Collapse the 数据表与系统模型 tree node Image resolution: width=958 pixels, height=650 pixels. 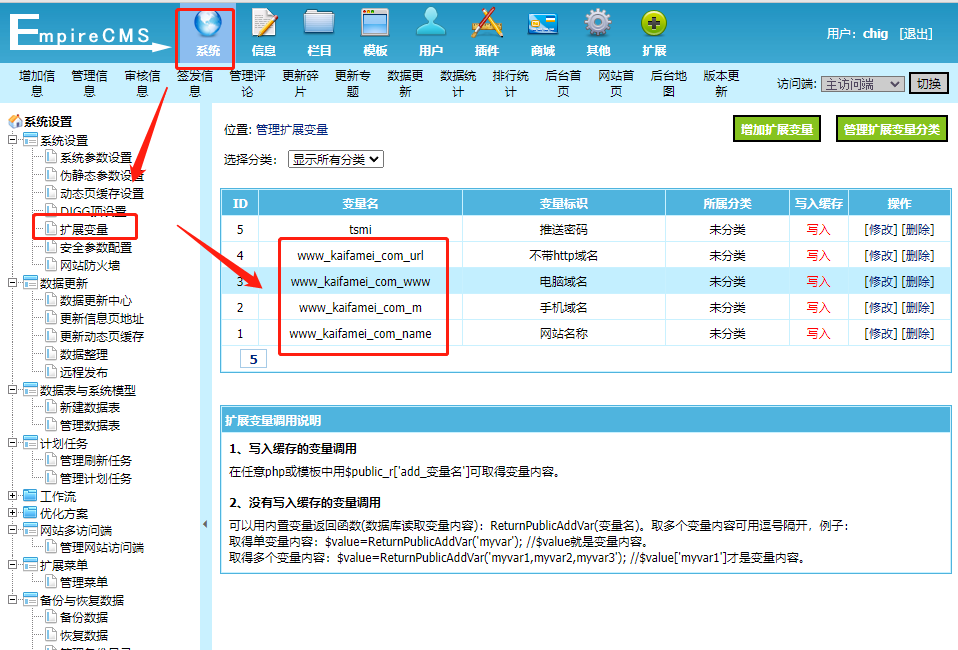point(12,390)
